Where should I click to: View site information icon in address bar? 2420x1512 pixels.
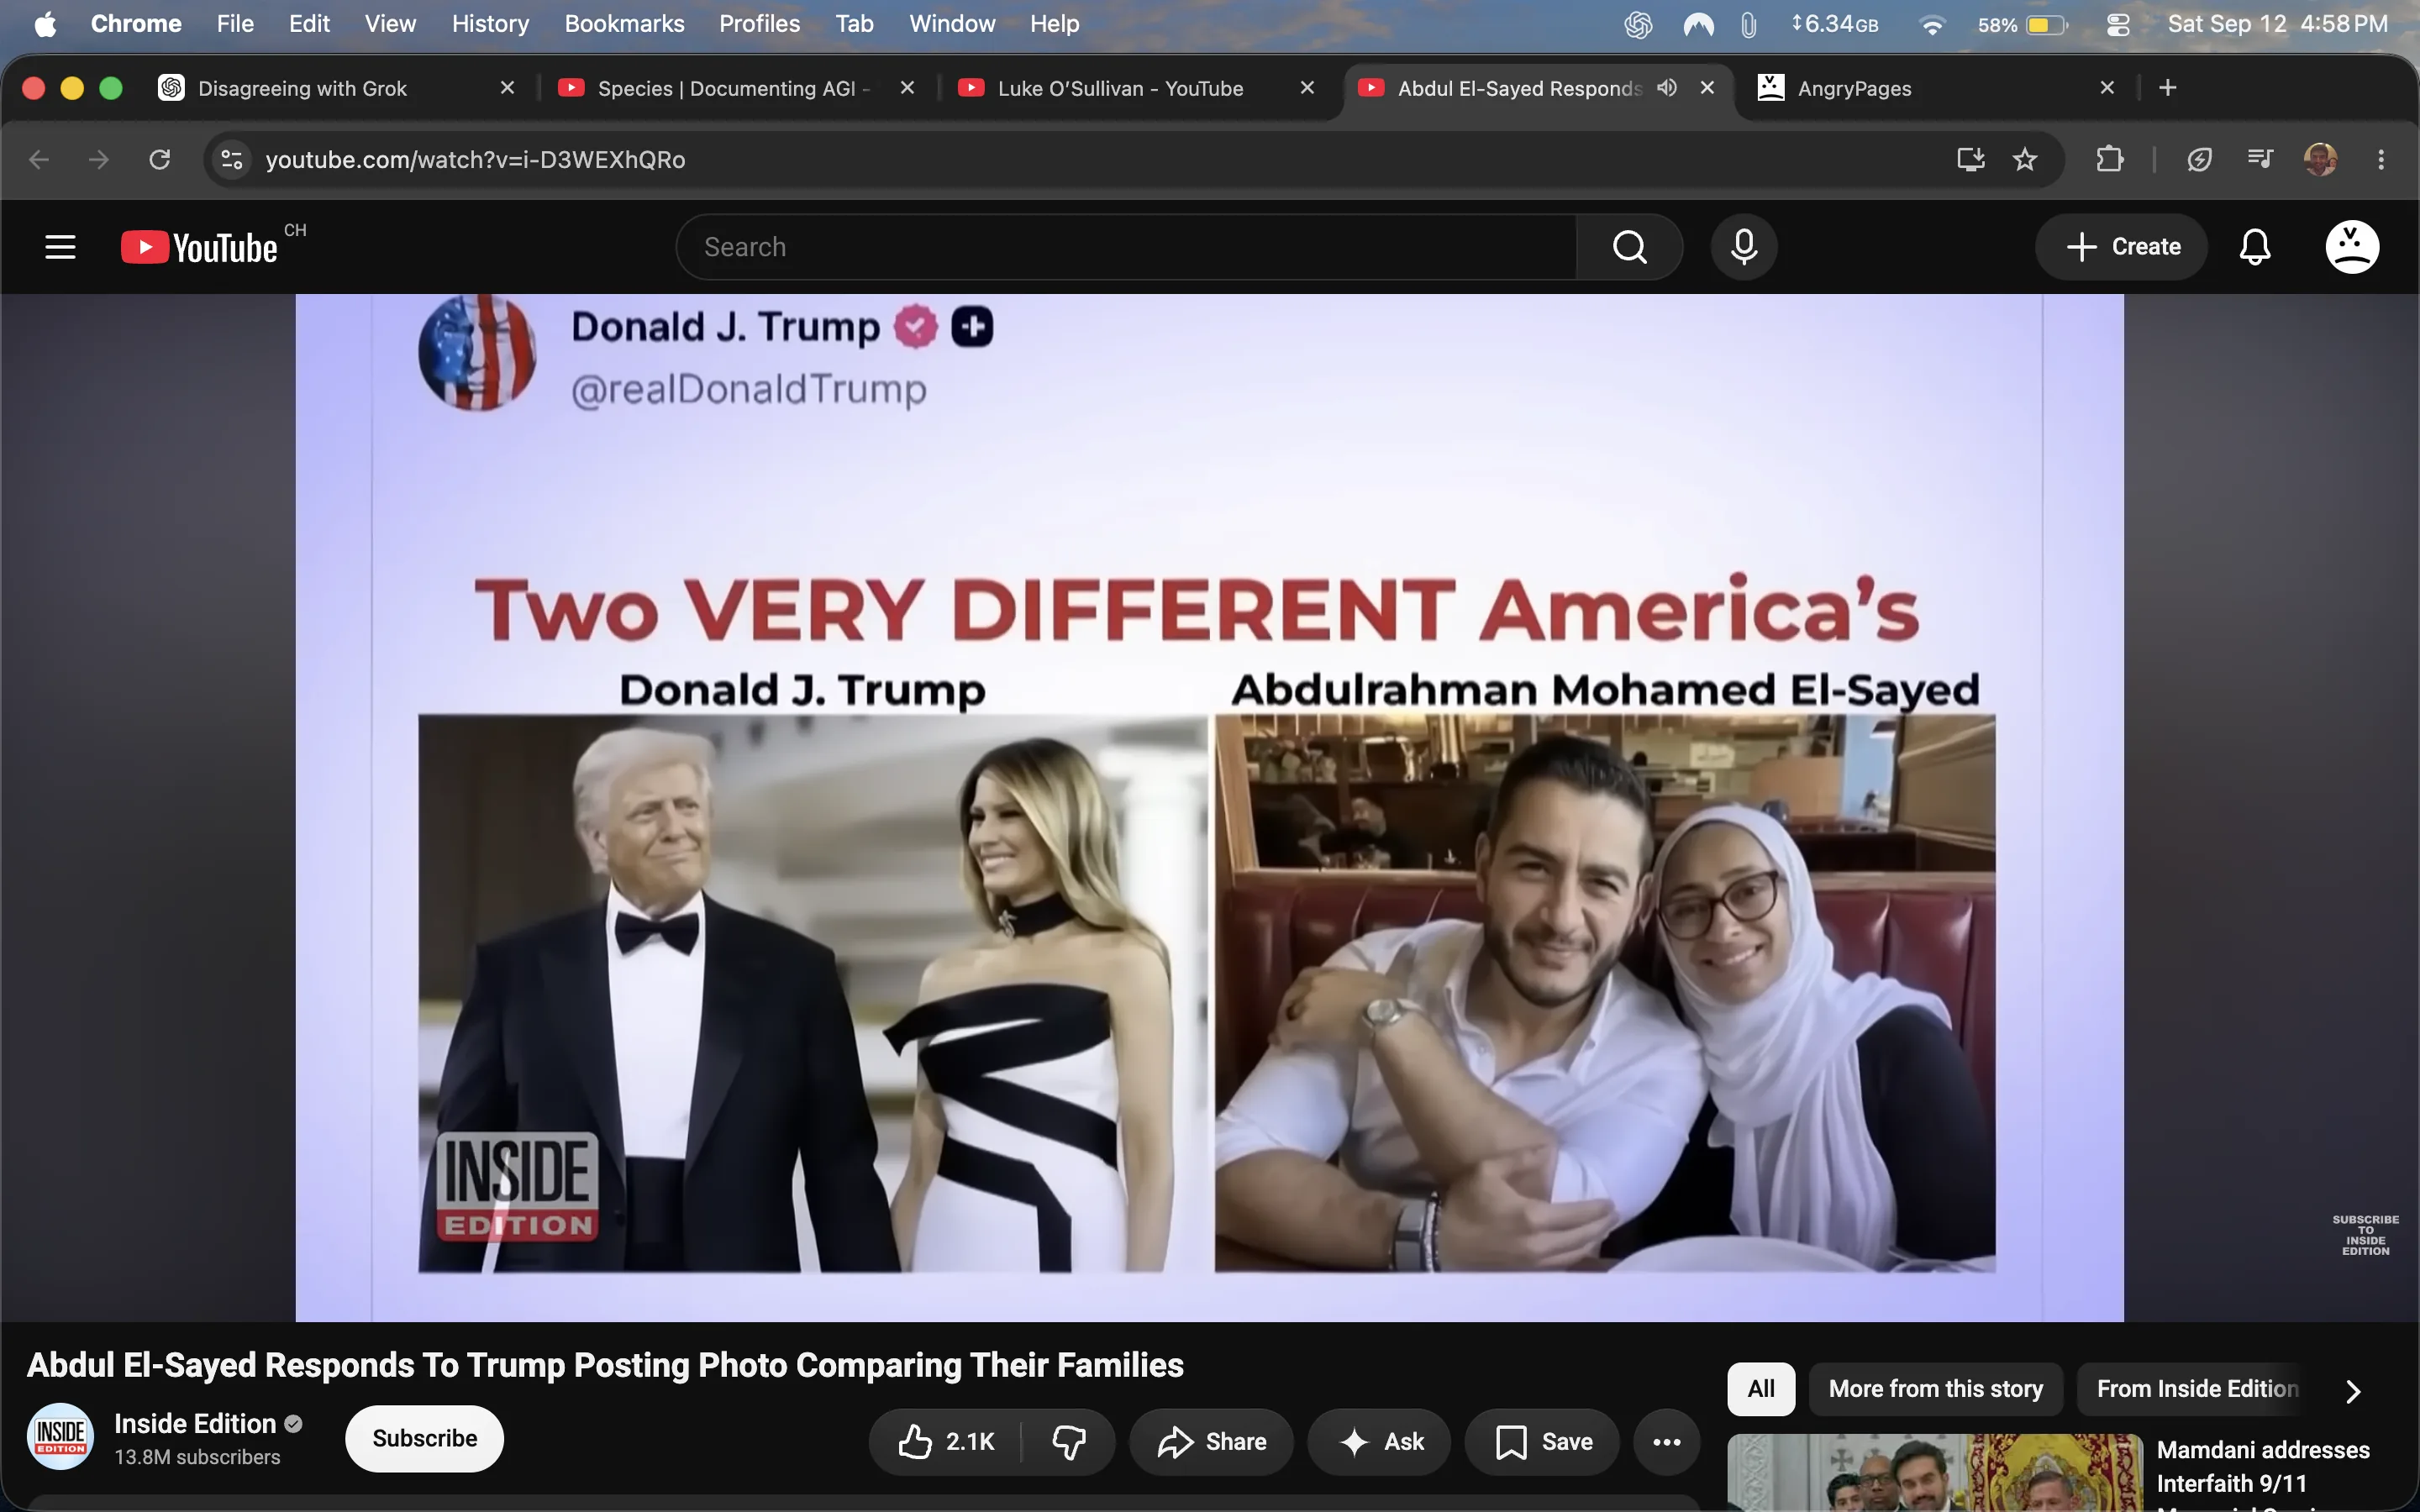(232, 159)
